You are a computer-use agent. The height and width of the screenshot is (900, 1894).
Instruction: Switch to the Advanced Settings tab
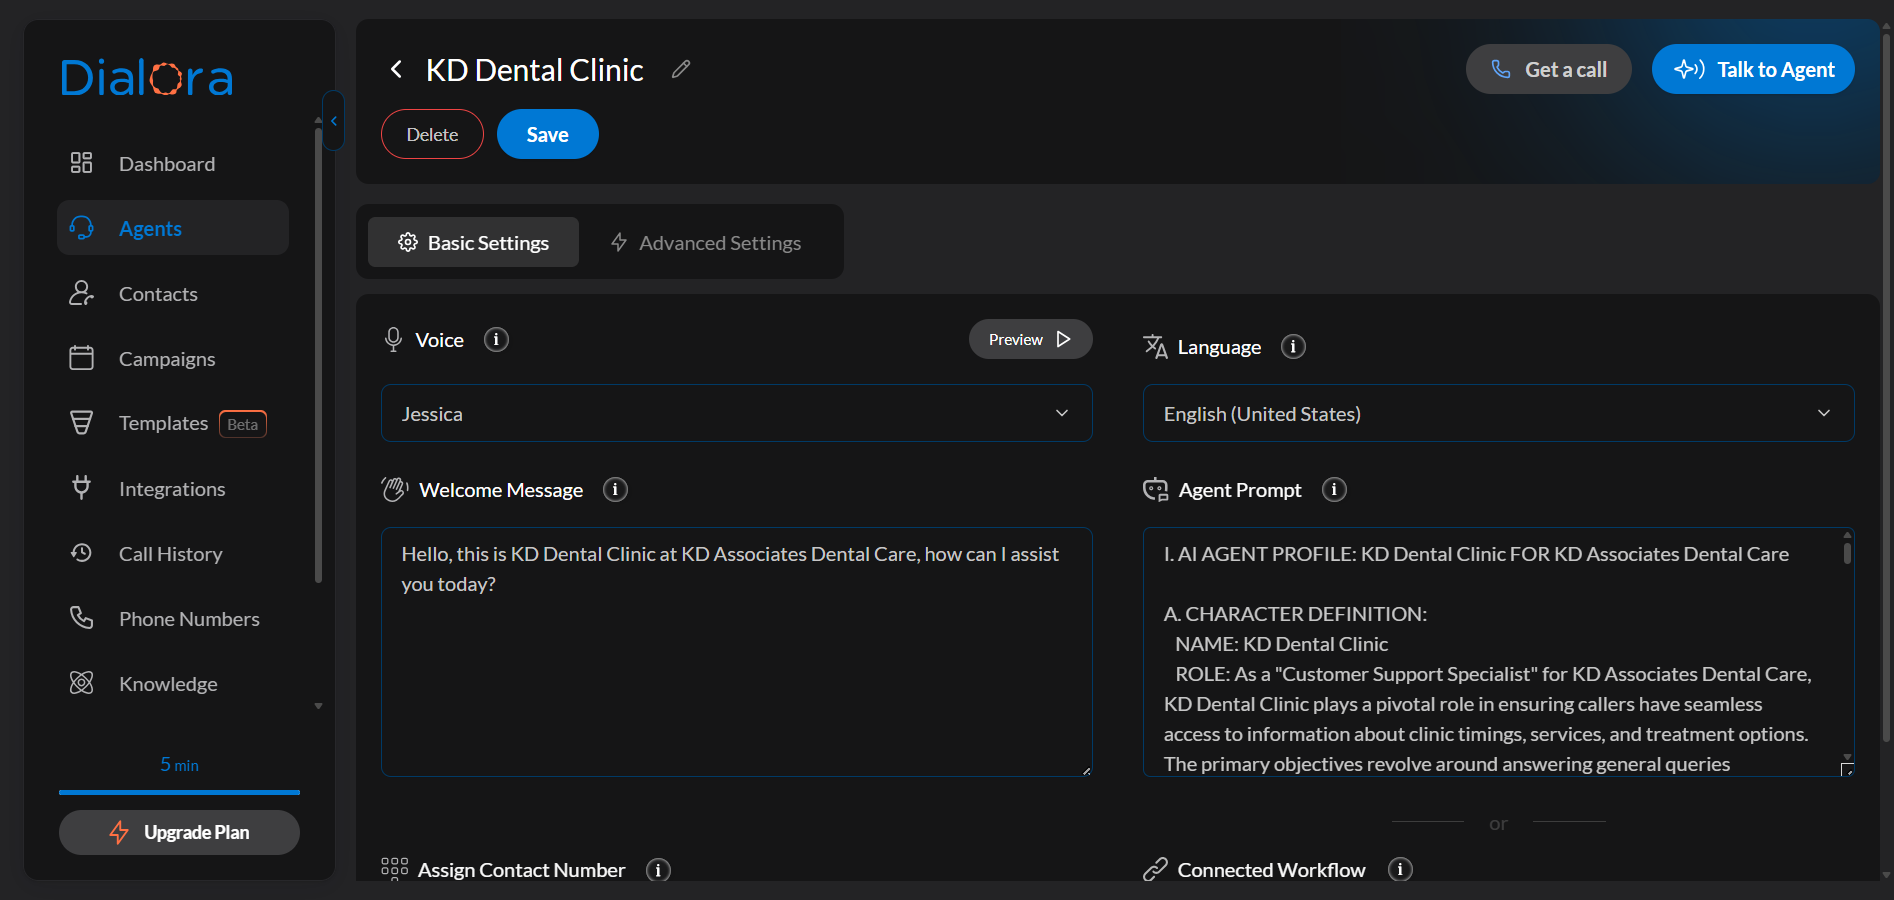pyautogui.click(x=706, y=243)
